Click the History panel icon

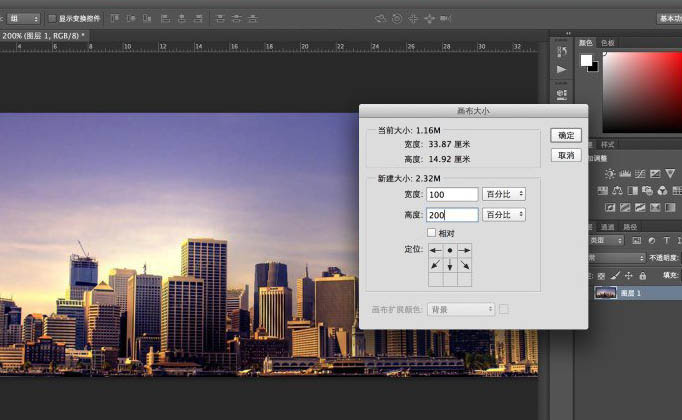[x=561, y=52]
